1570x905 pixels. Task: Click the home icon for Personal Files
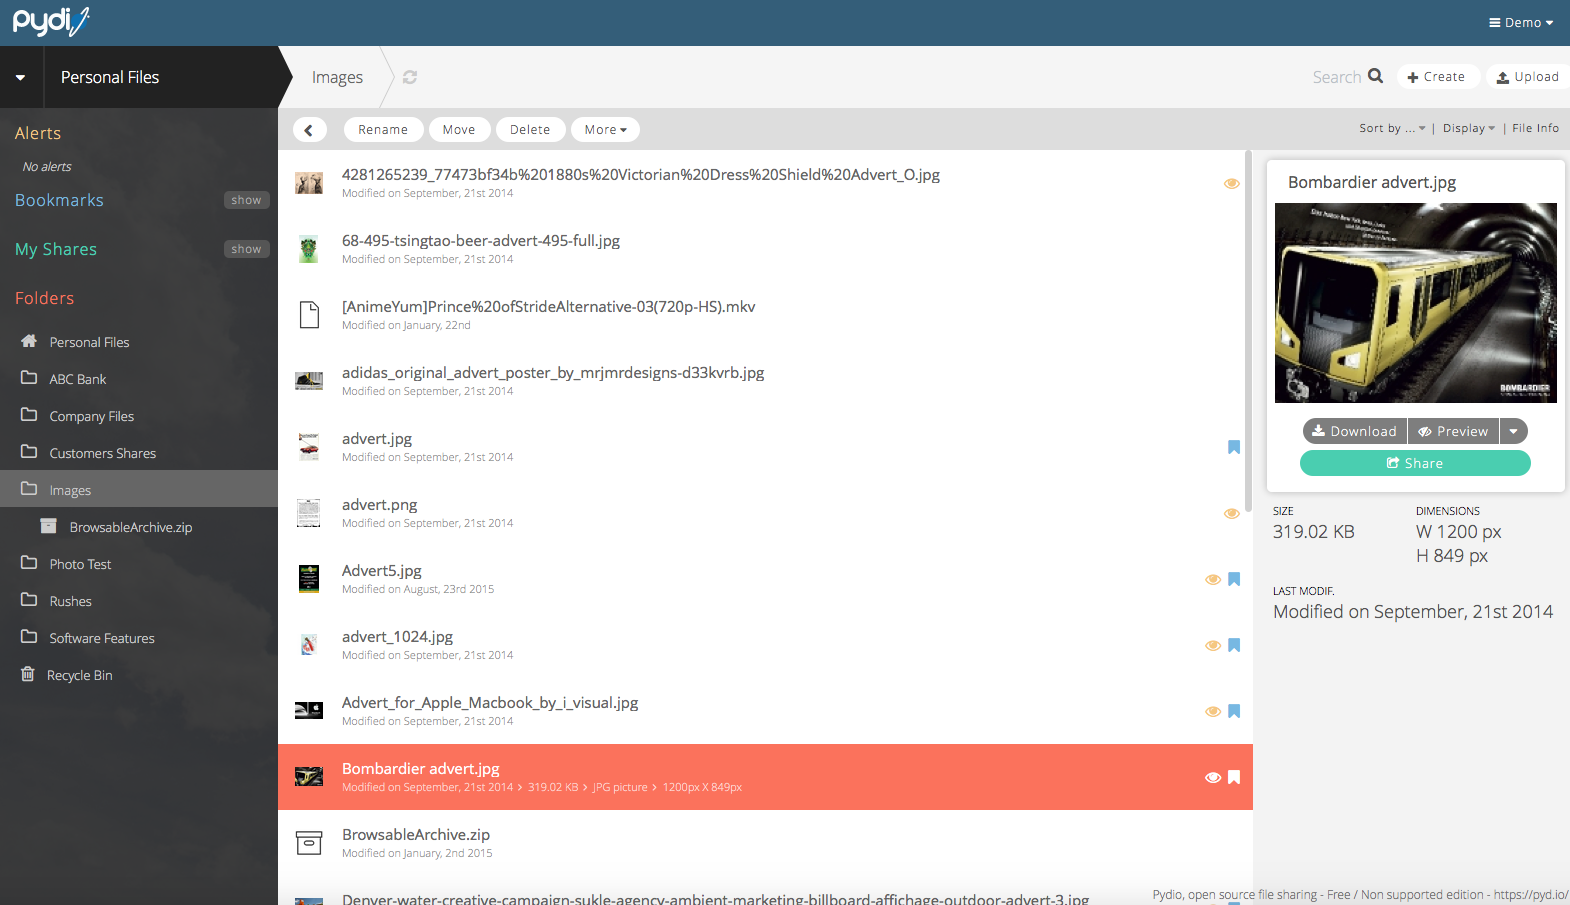[29, 341]
